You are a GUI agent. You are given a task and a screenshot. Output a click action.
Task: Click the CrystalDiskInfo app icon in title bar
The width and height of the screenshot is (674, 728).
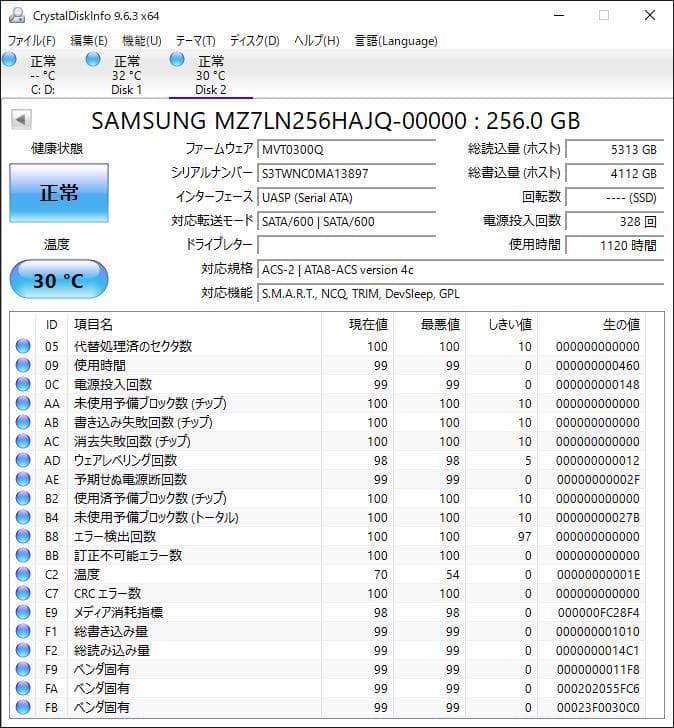17,16
